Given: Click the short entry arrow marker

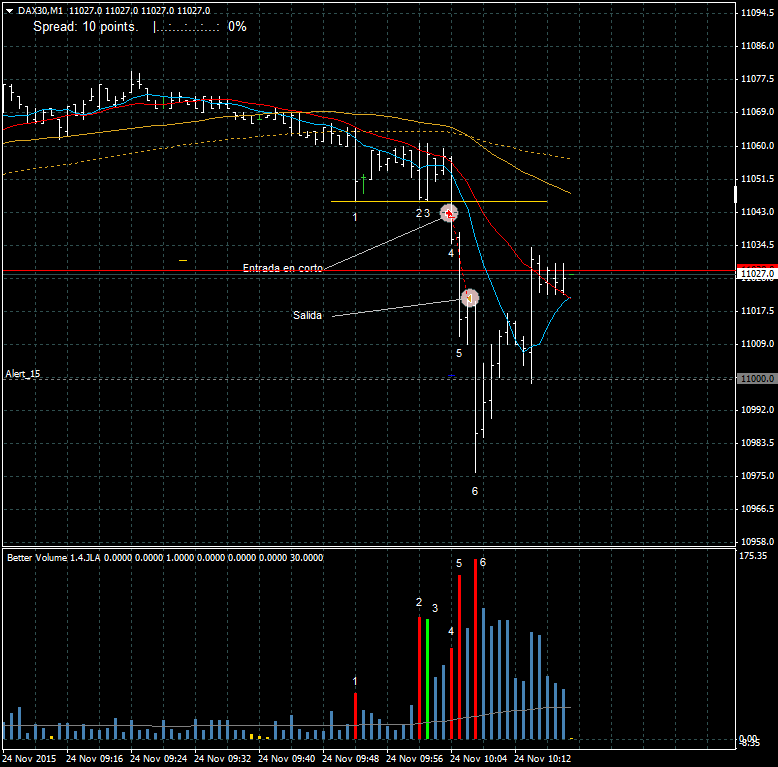Looking at the screenshot, I should [x=449, y=213].
